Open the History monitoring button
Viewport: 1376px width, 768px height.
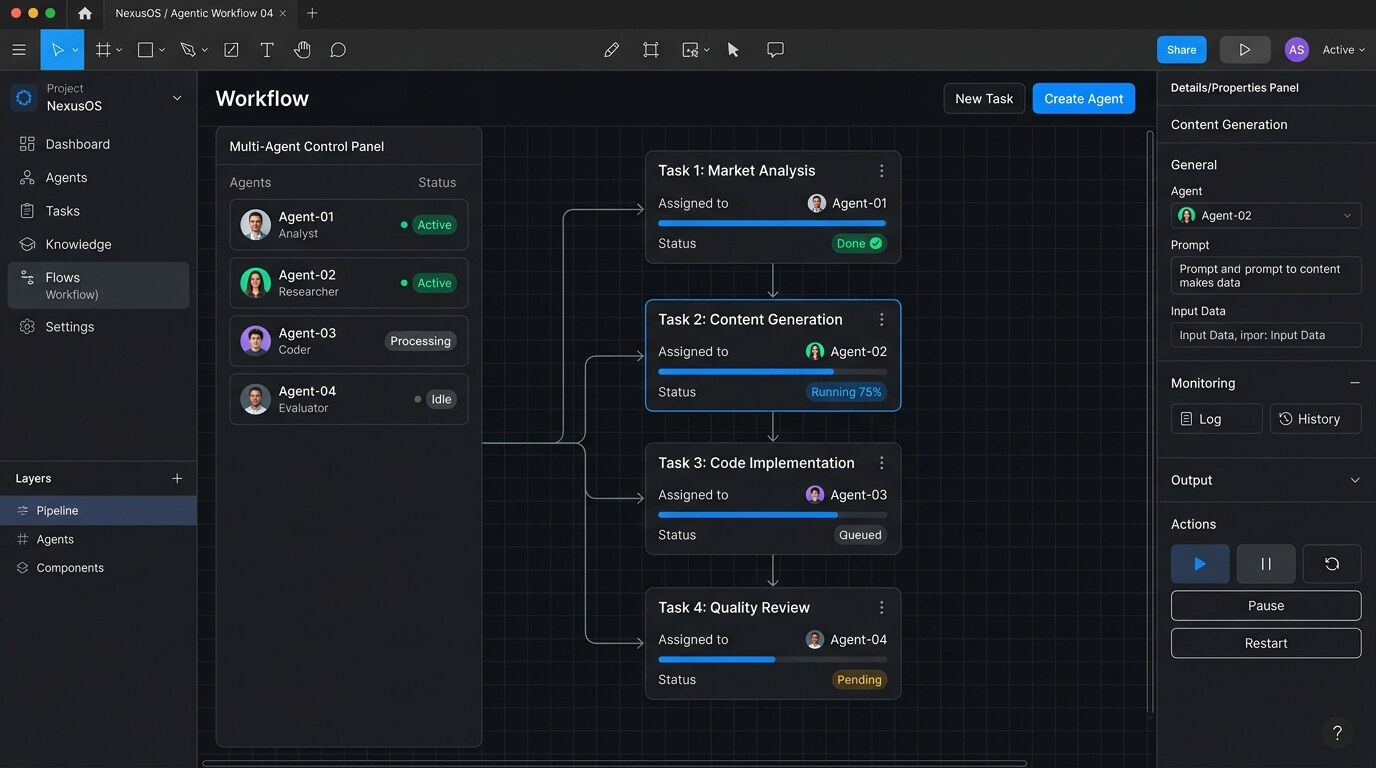(1315, 419)
